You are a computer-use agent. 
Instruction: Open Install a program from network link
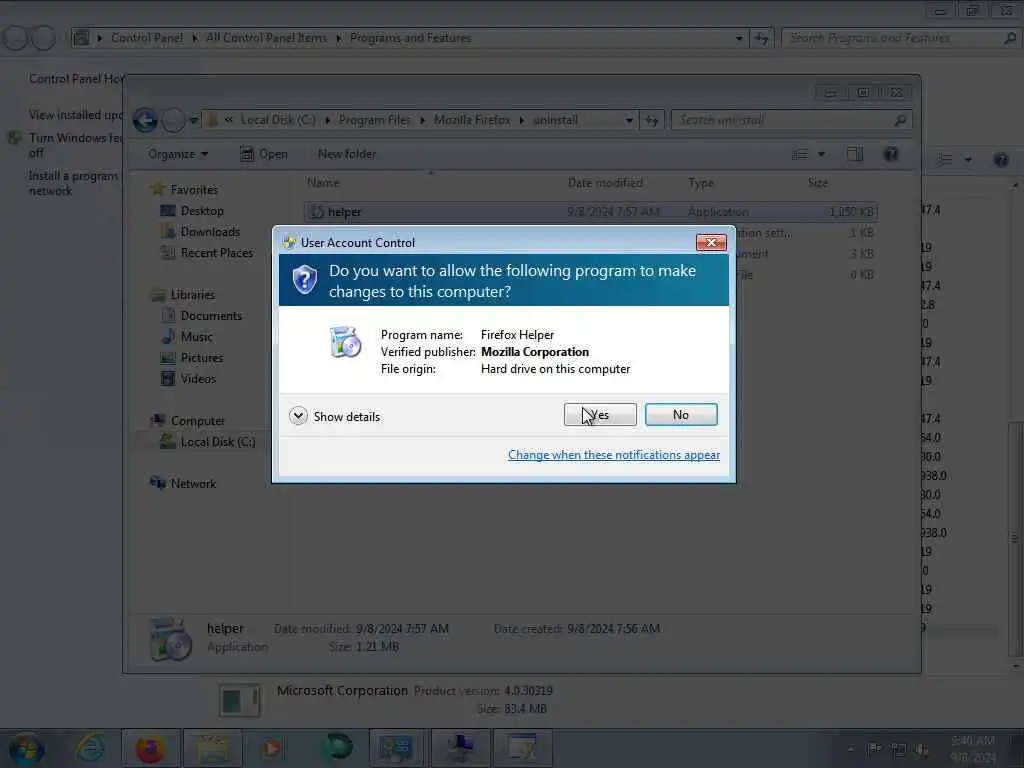(73, 183)
